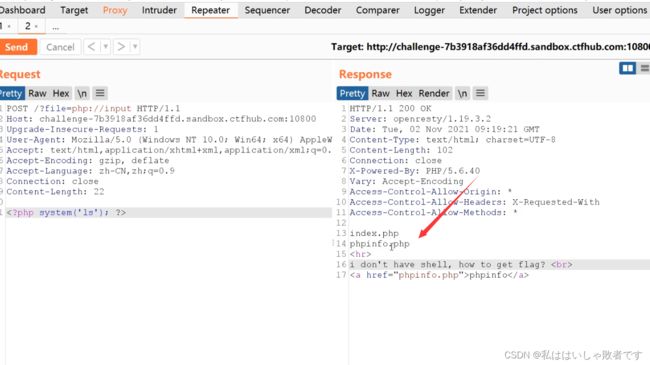
Task: Go forward to next request in history
Action: [121, 47]
